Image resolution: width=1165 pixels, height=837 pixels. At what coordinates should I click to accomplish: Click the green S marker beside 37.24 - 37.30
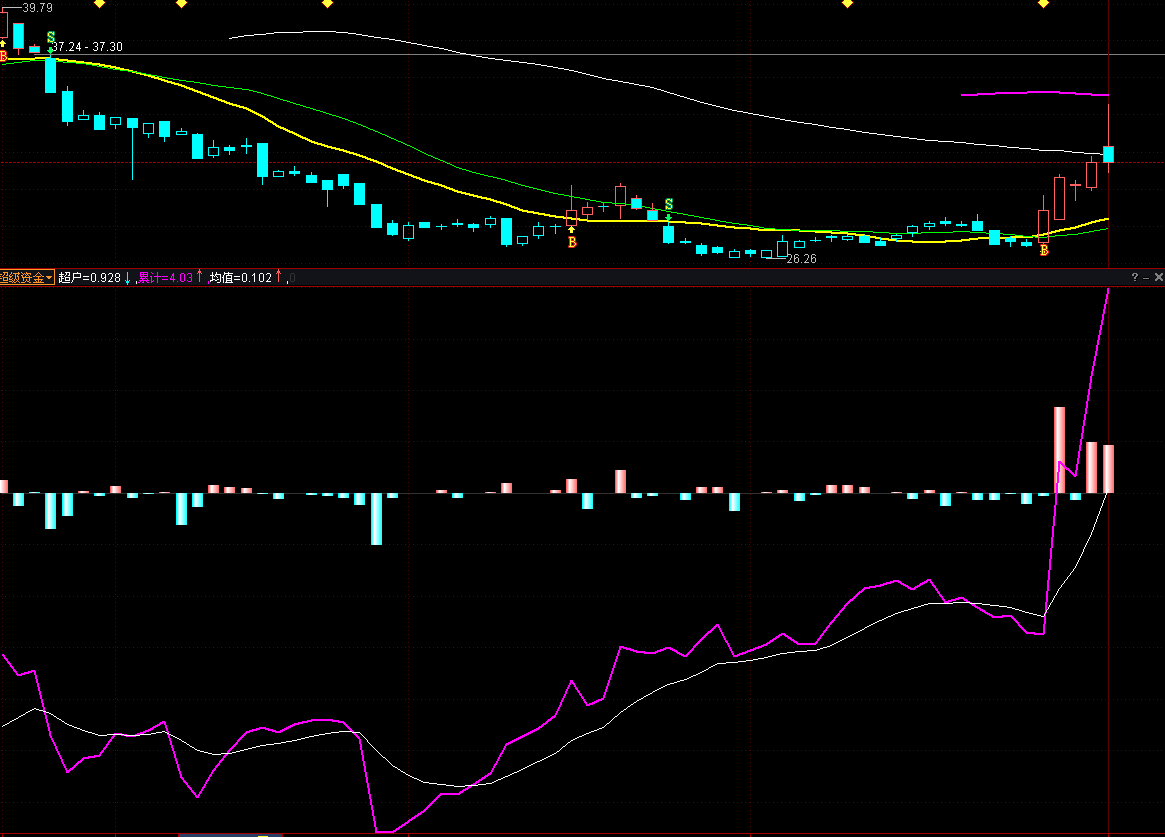click(51, 37)
